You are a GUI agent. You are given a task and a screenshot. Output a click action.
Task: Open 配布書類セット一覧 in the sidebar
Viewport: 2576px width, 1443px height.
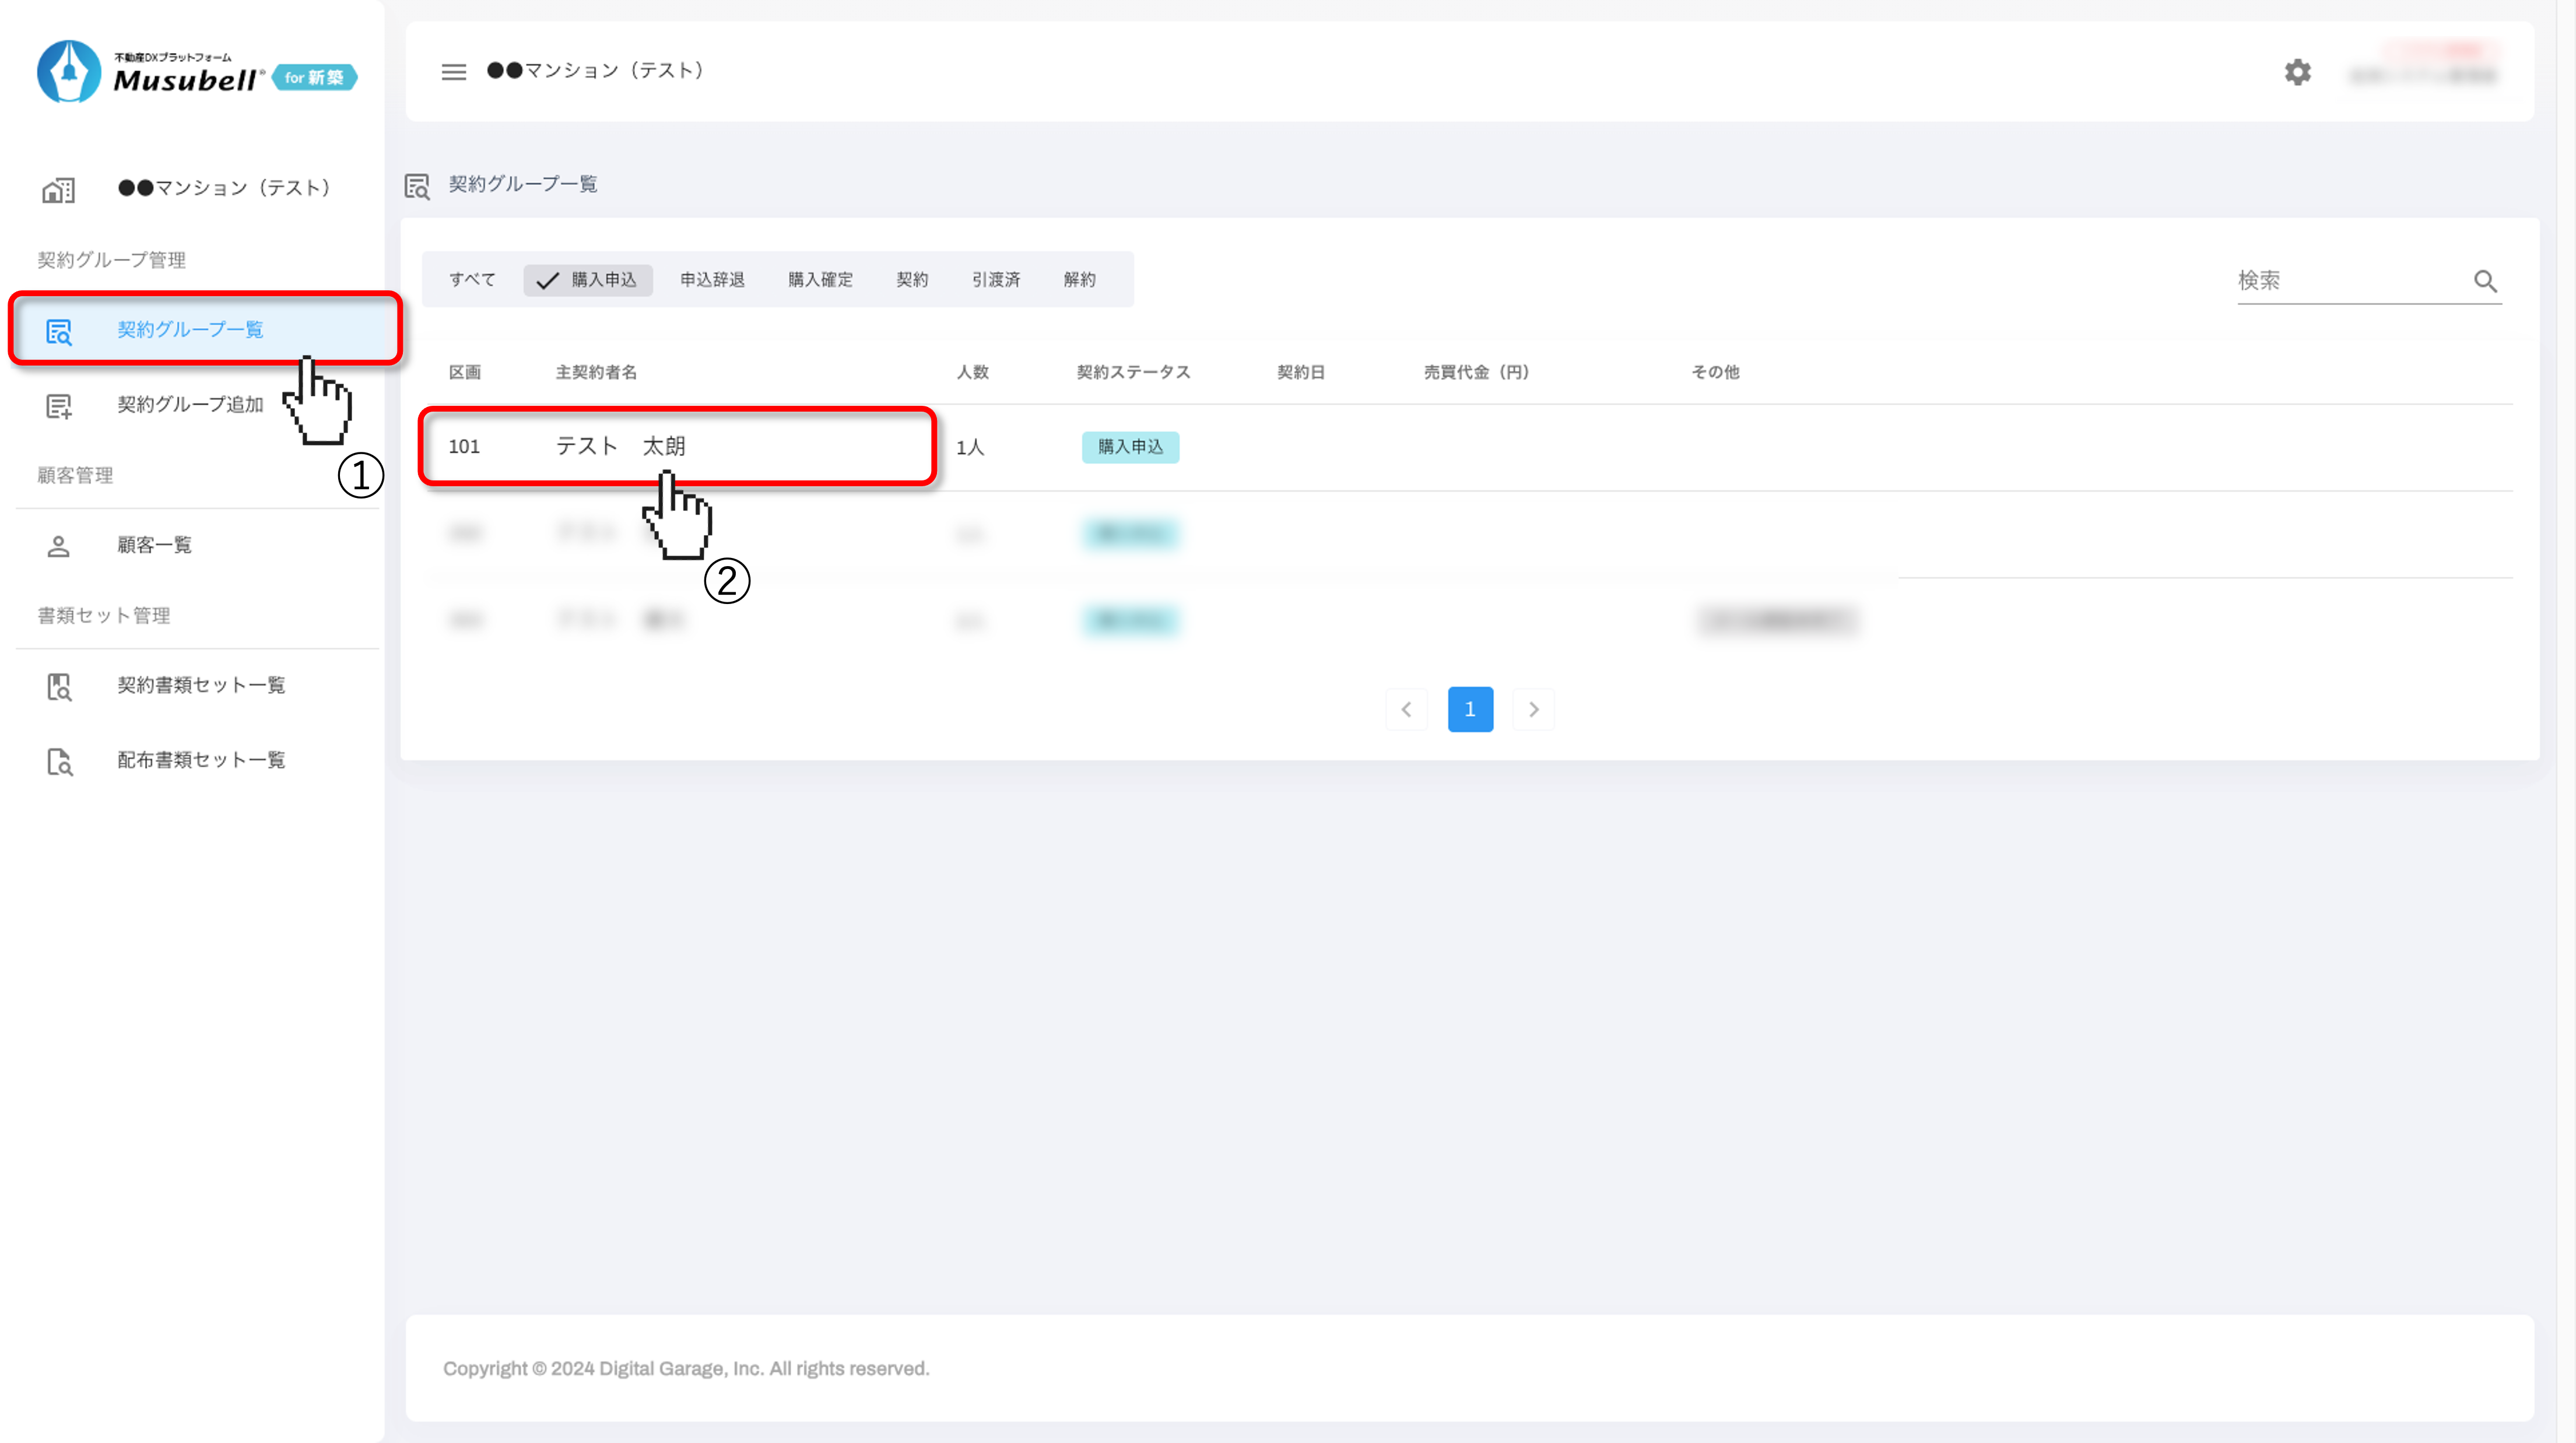click(201, 760)
